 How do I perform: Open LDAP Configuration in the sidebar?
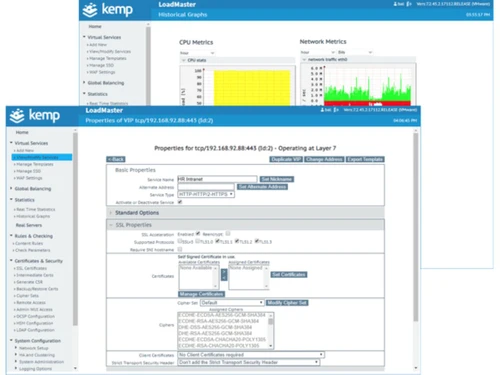pos(34,330)
